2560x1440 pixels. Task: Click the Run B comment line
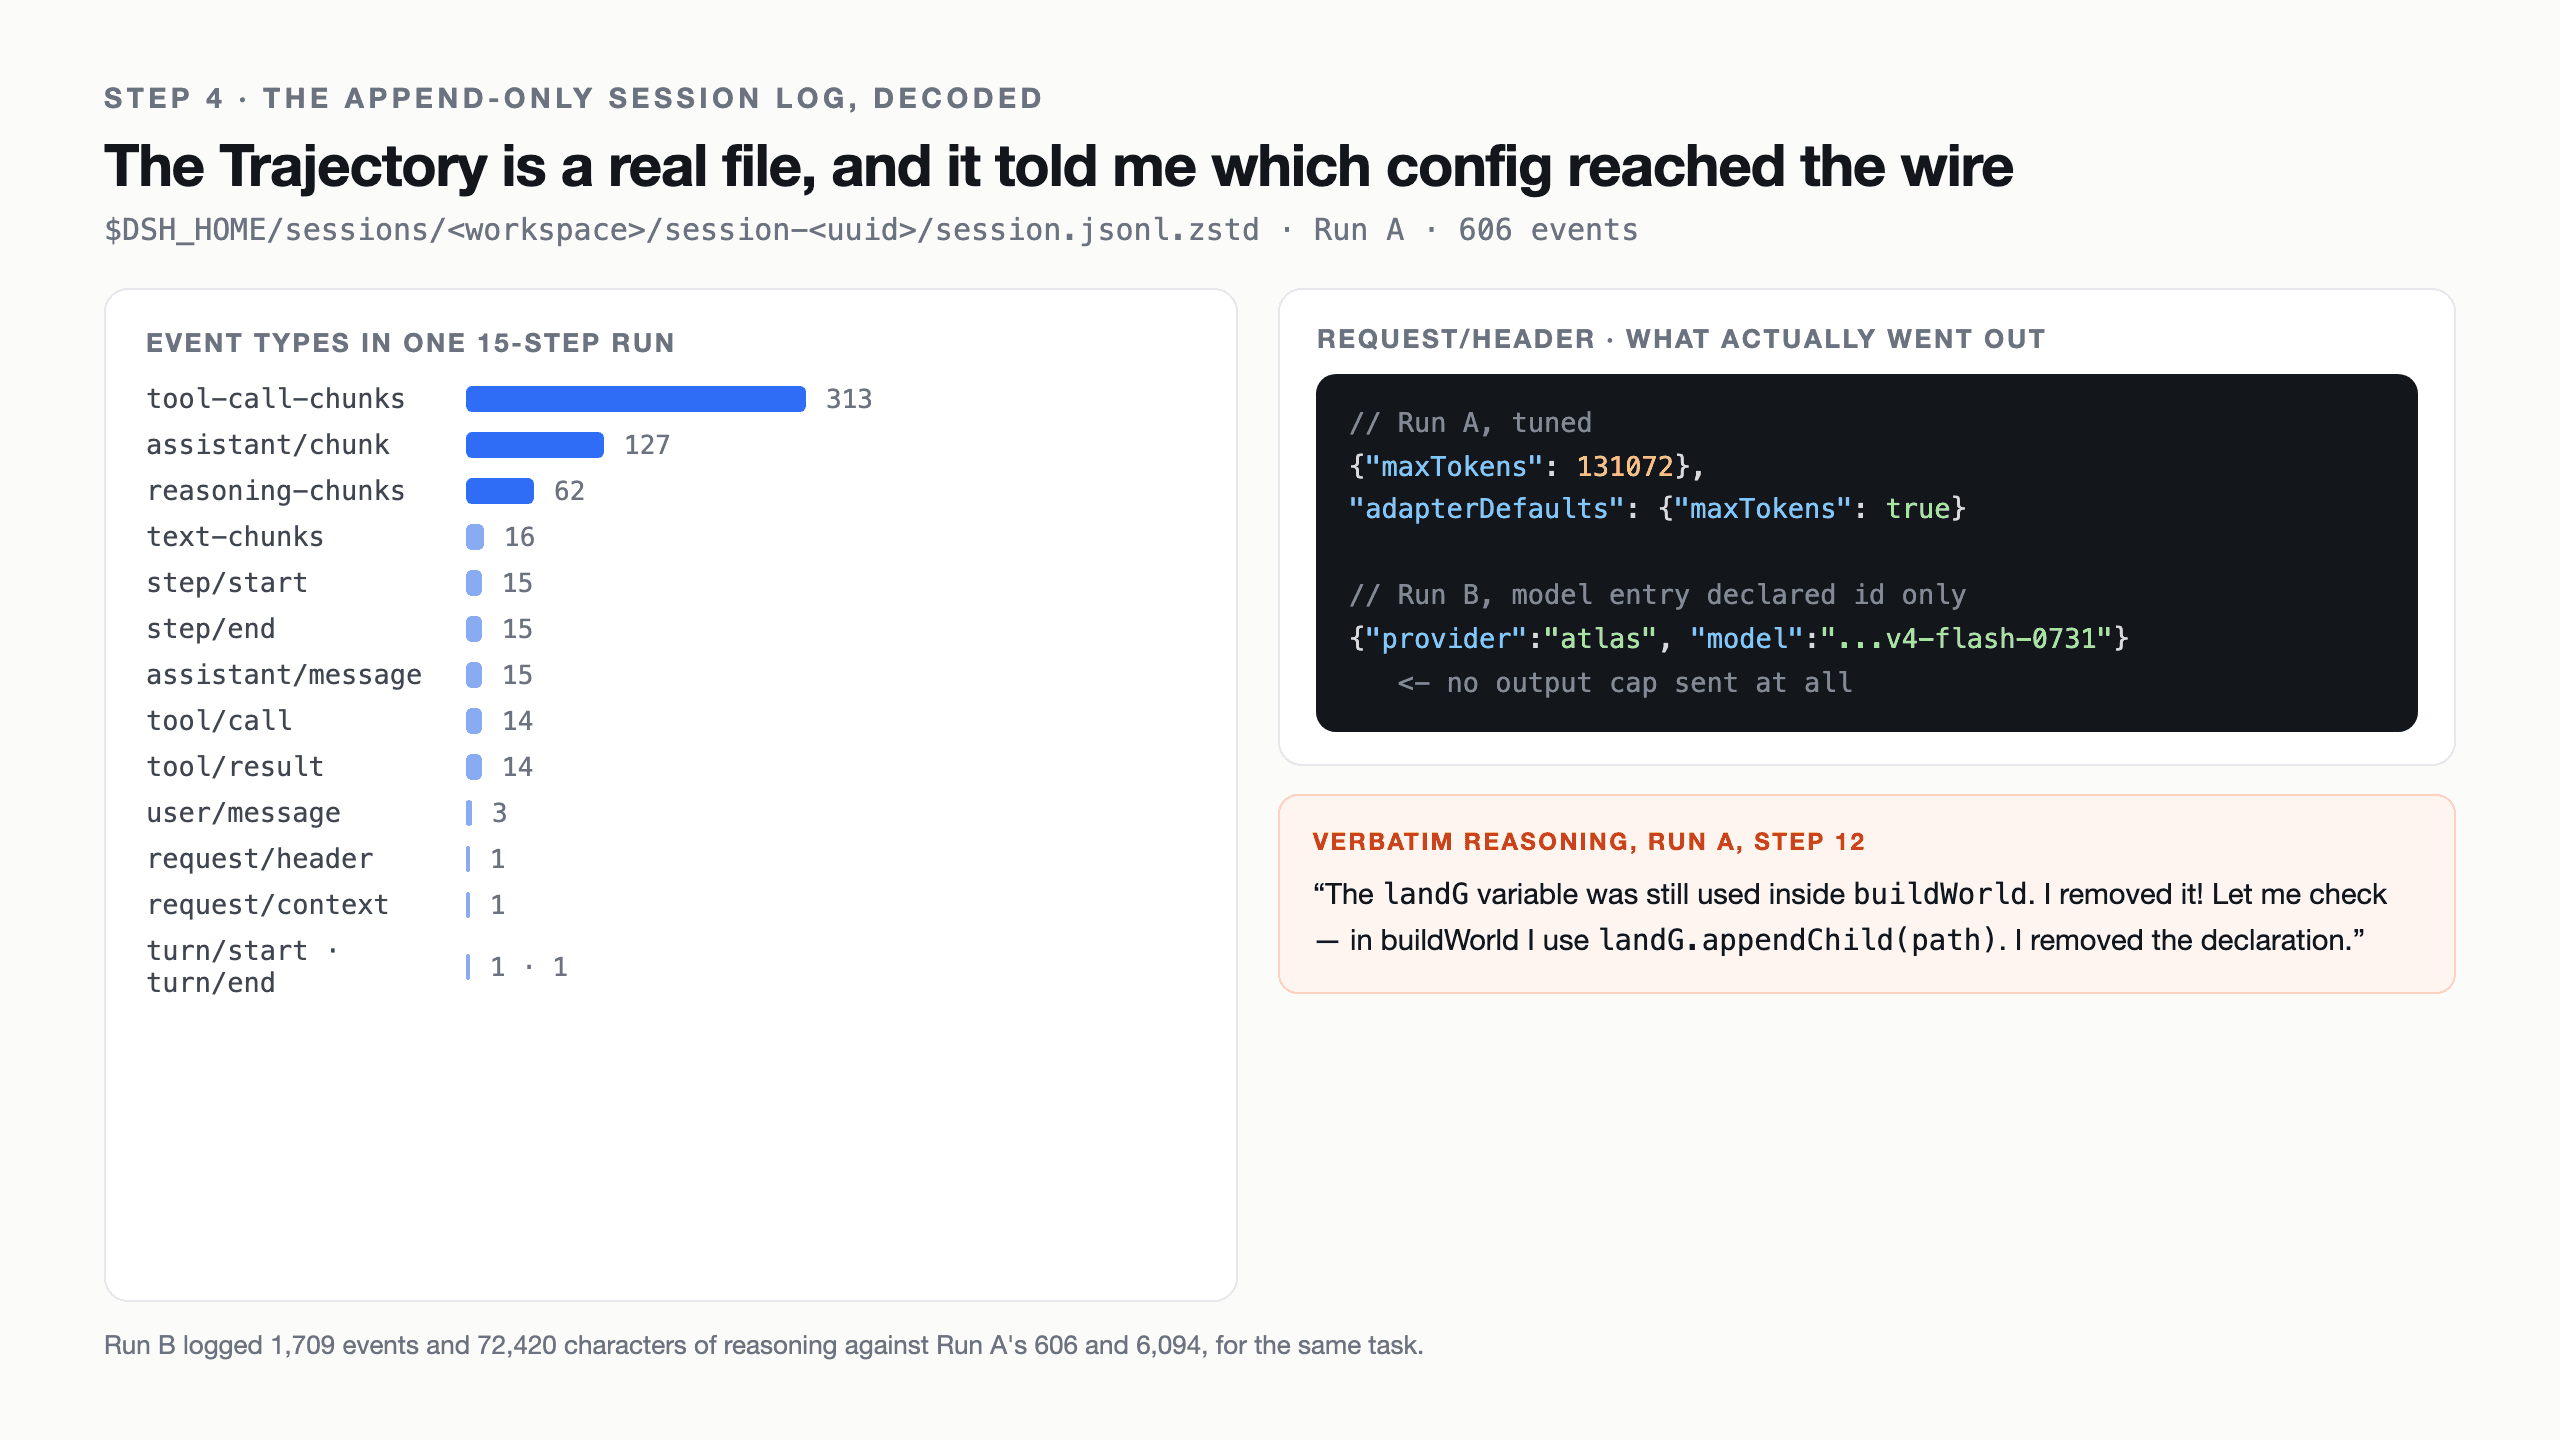point(1657,595)
